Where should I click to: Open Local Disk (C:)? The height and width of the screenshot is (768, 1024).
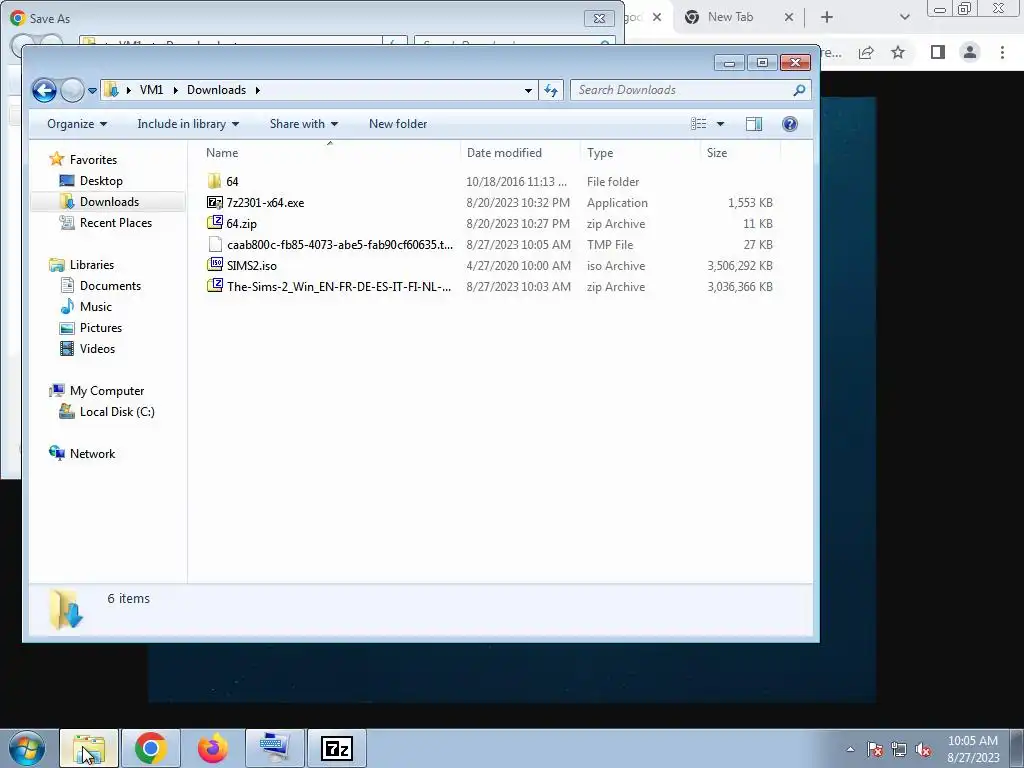click(x=117, y=411)
